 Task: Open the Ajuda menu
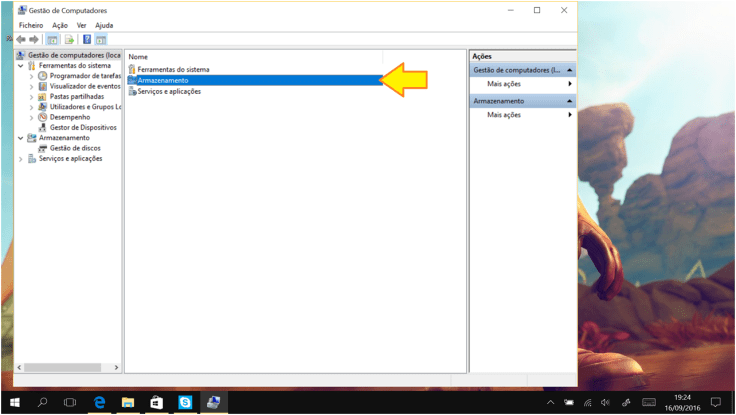(x=104, y=25)
